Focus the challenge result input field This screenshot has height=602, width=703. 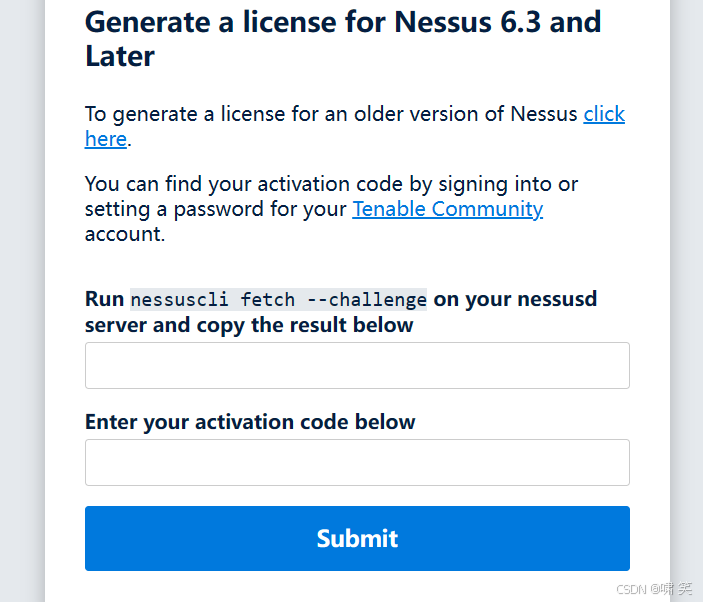pyautogui.click(x=357, y=365)
